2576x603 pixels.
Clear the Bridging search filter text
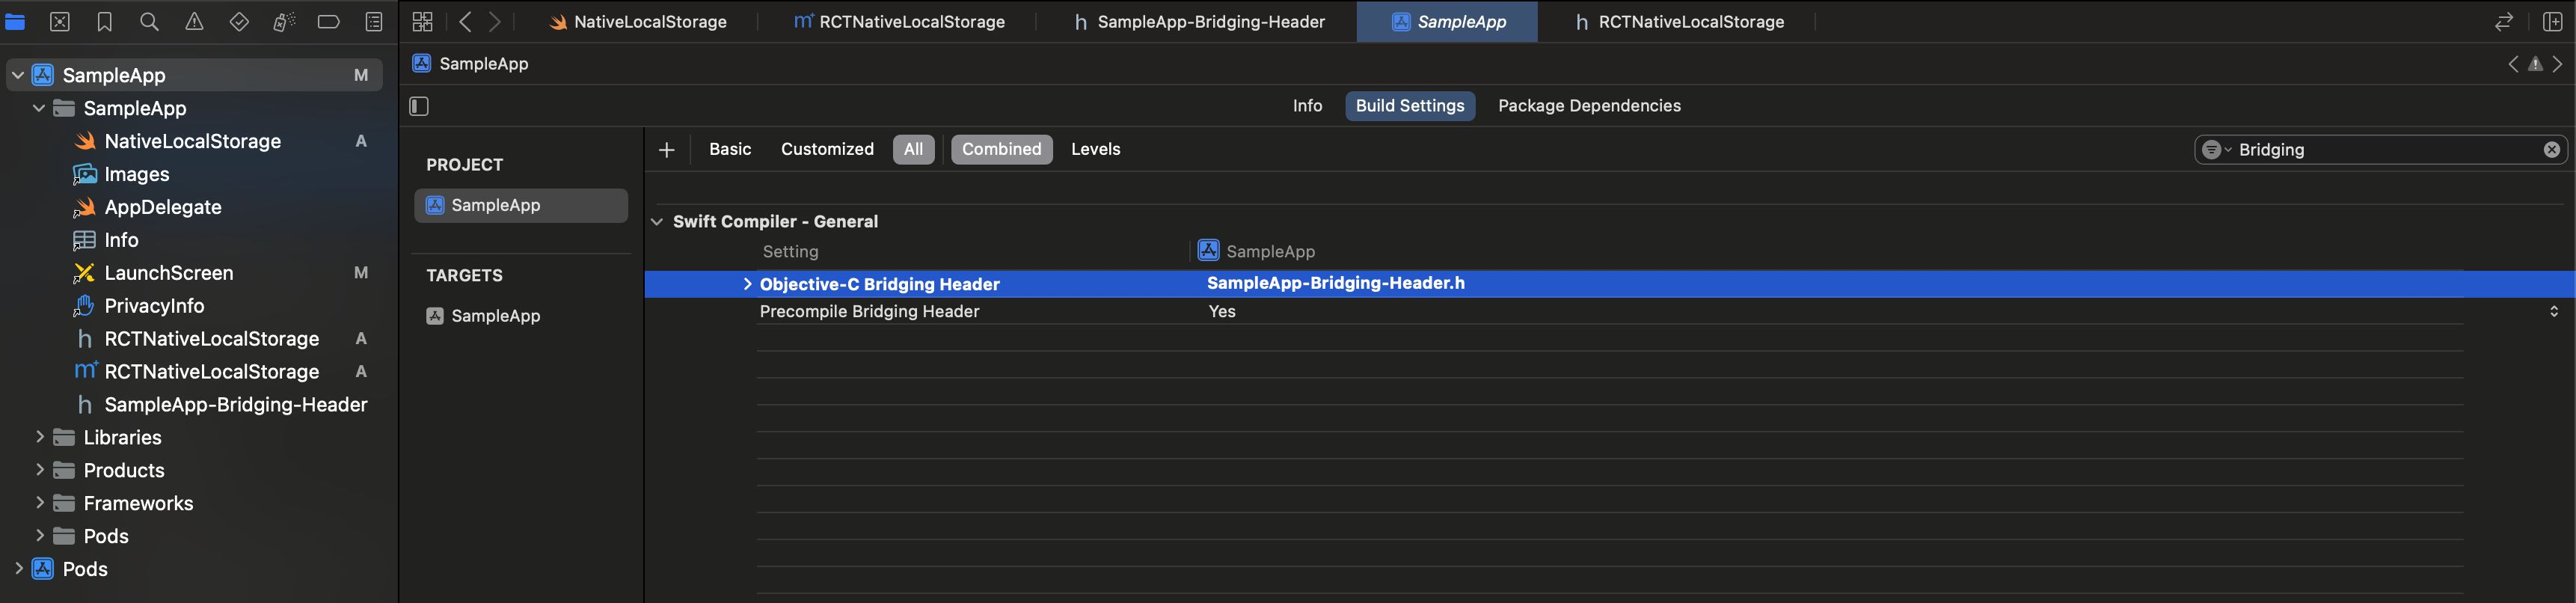coord(2551,150)
